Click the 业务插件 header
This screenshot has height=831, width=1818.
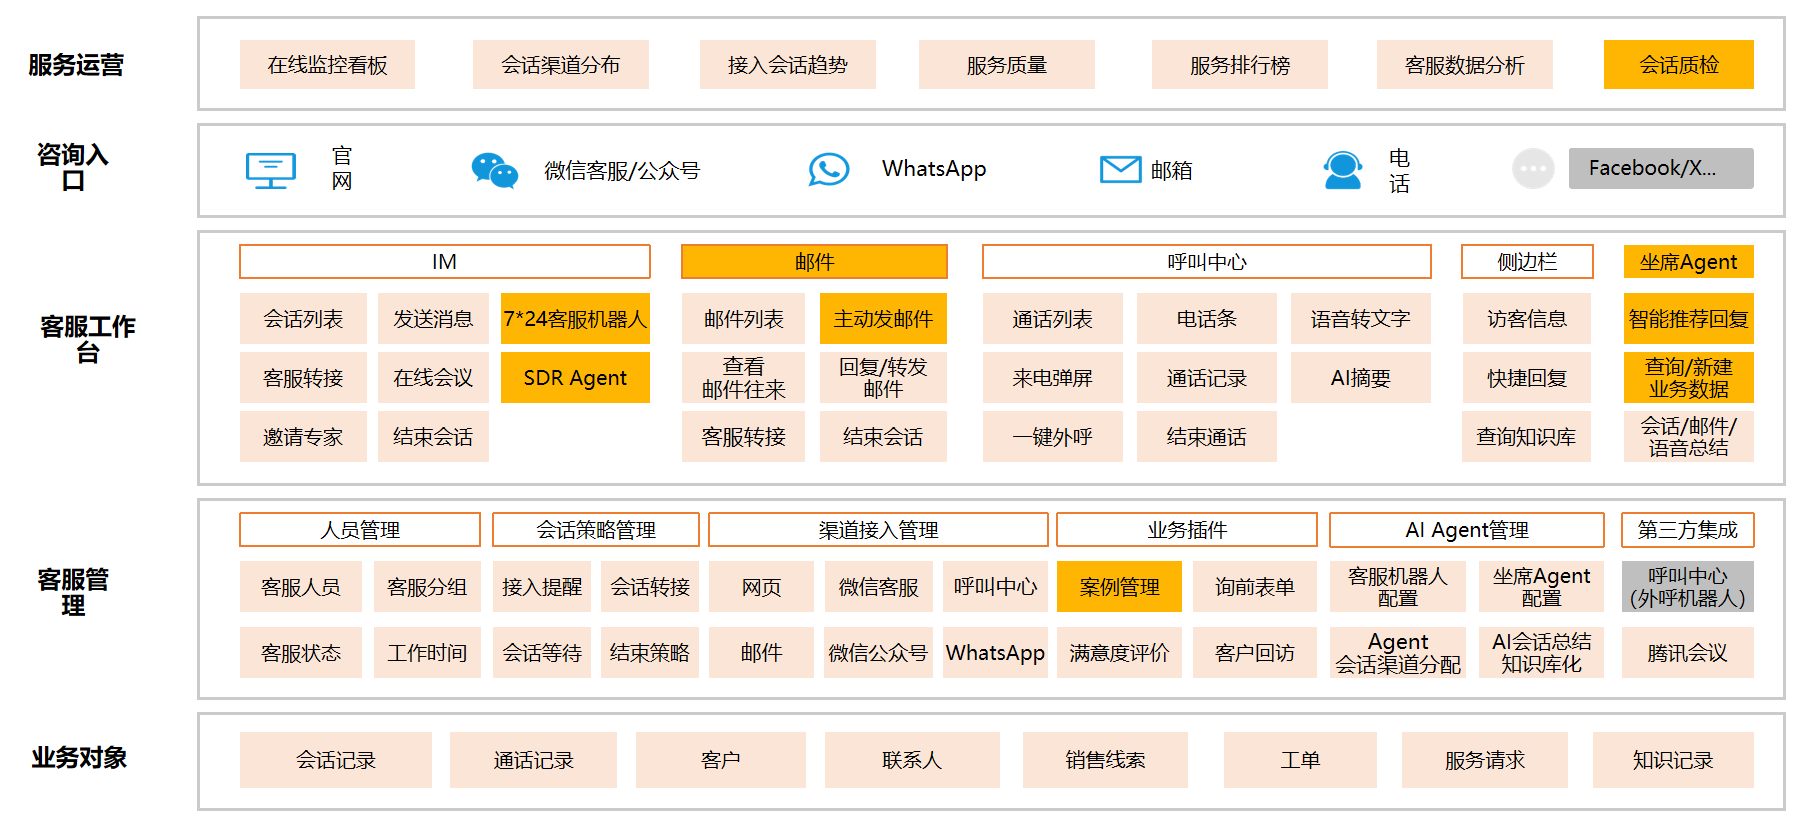(x=1187, y=530)
